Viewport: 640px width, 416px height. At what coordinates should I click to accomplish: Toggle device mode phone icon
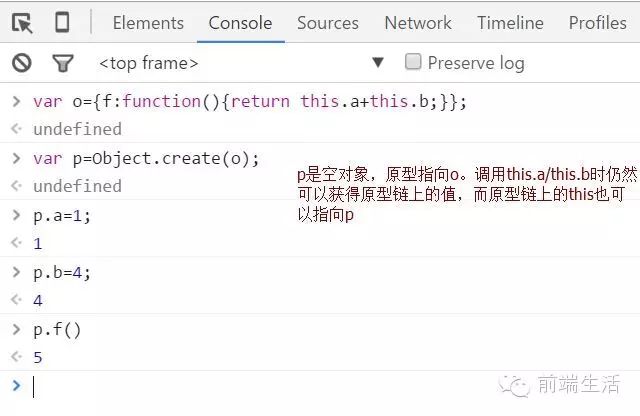[62, 22]
